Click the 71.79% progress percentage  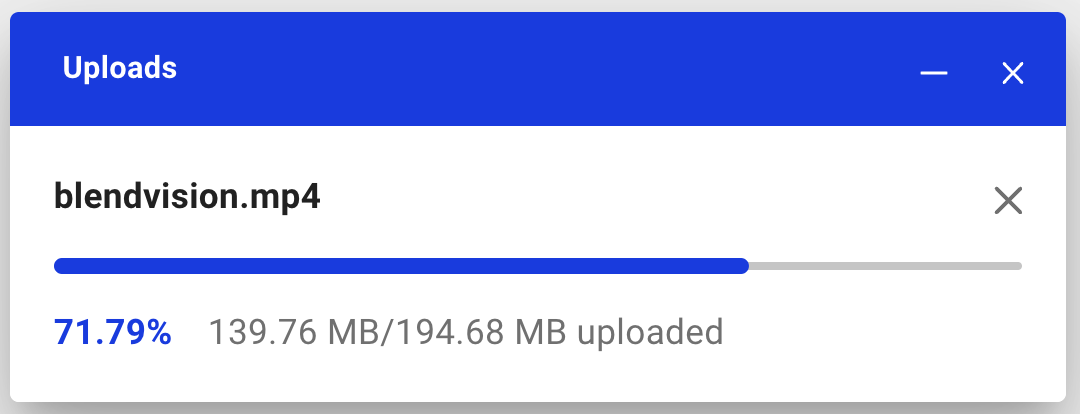(113, 332)
